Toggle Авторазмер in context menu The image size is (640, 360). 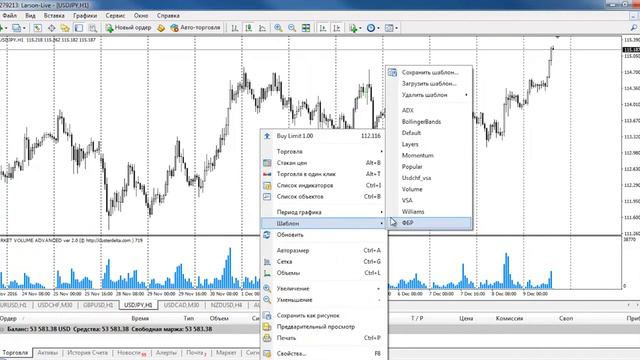coord(324,250)
